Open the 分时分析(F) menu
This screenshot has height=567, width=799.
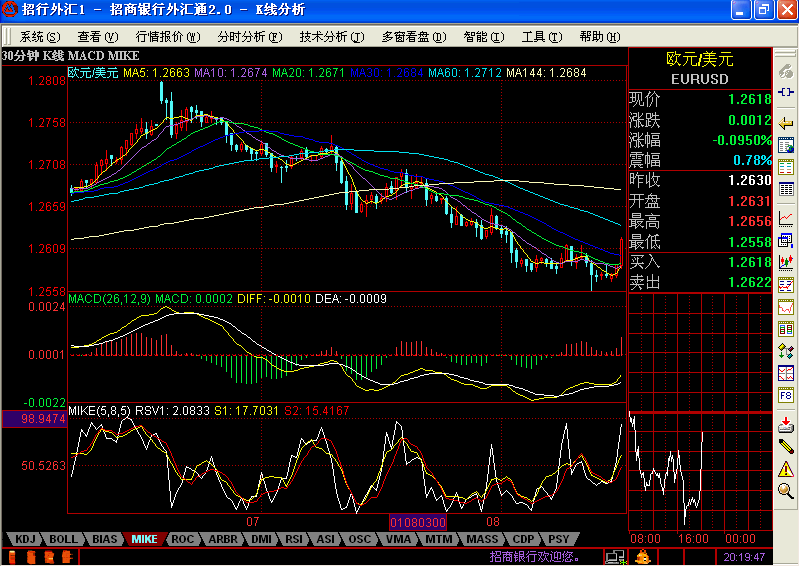point(250,37)
